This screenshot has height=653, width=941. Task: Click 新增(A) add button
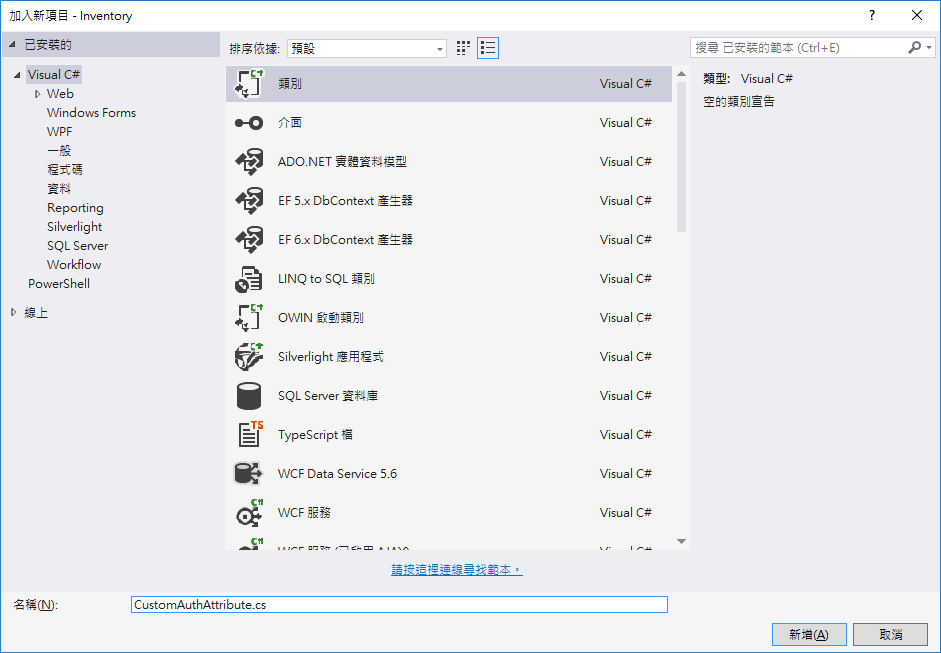809,634
